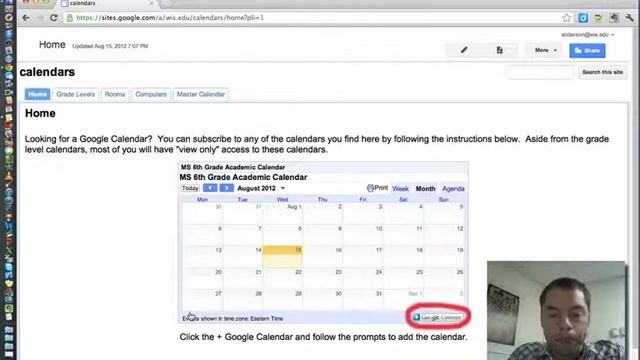Close the calendars browser tab
This screenshot has width=640, height=360.
151,3
